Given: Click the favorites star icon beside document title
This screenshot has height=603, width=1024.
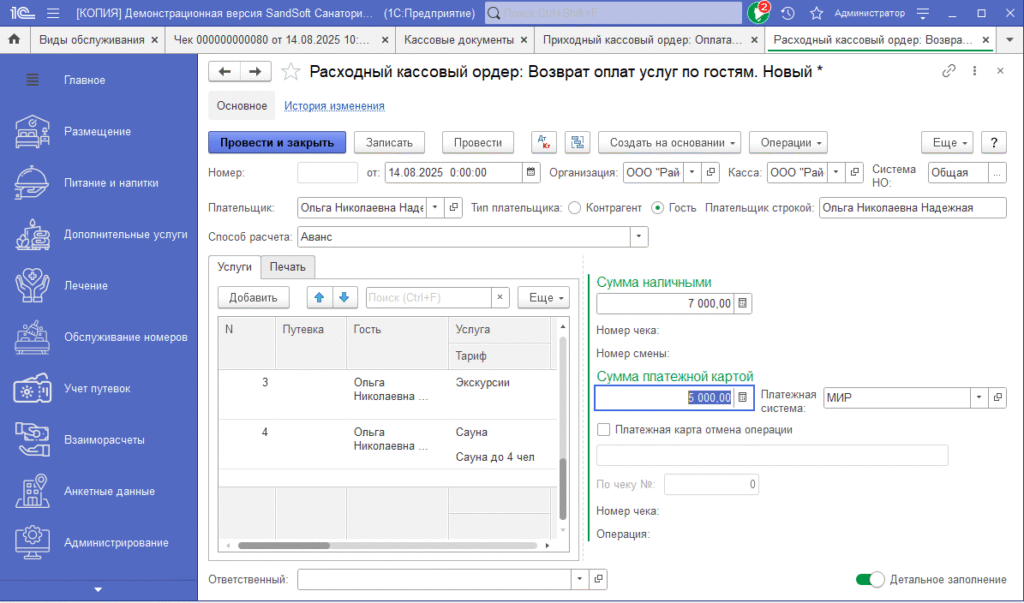Looking at the screenshot, I should click(291, 71).
